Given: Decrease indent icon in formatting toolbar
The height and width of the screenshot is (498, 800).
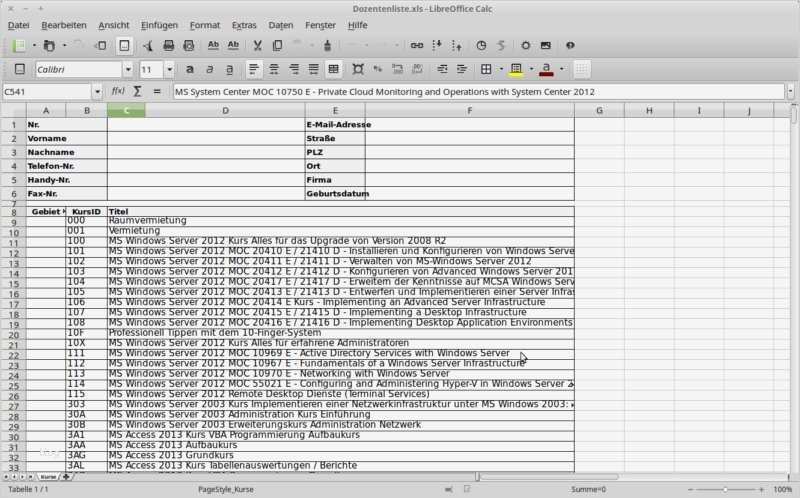Looking at the screenshot, I should (442, 69).
